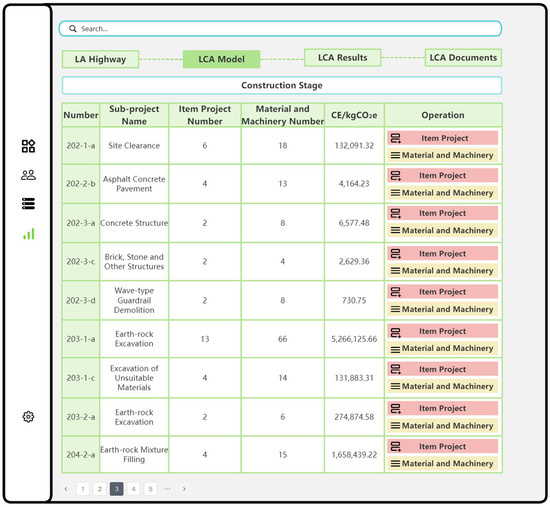Go to previous page arrow

pos(66,489)
